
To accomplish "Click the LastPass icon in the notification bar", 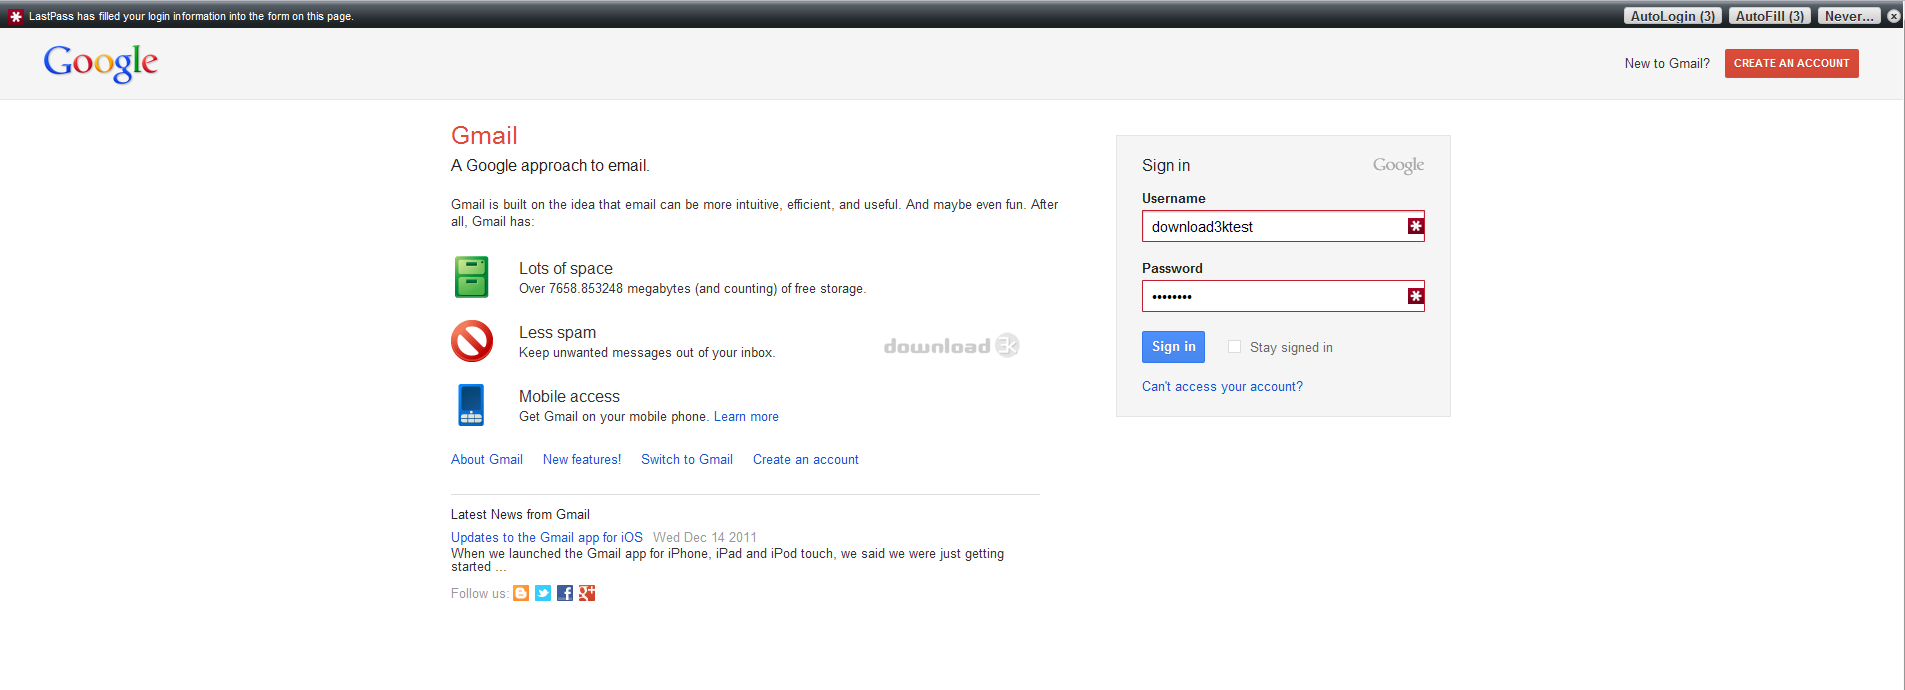I will 15,16.
